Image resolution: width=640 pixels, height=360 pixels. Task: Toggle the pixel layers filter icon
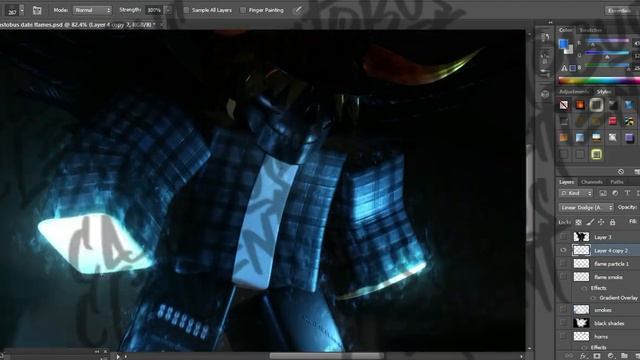click(603, 193)
